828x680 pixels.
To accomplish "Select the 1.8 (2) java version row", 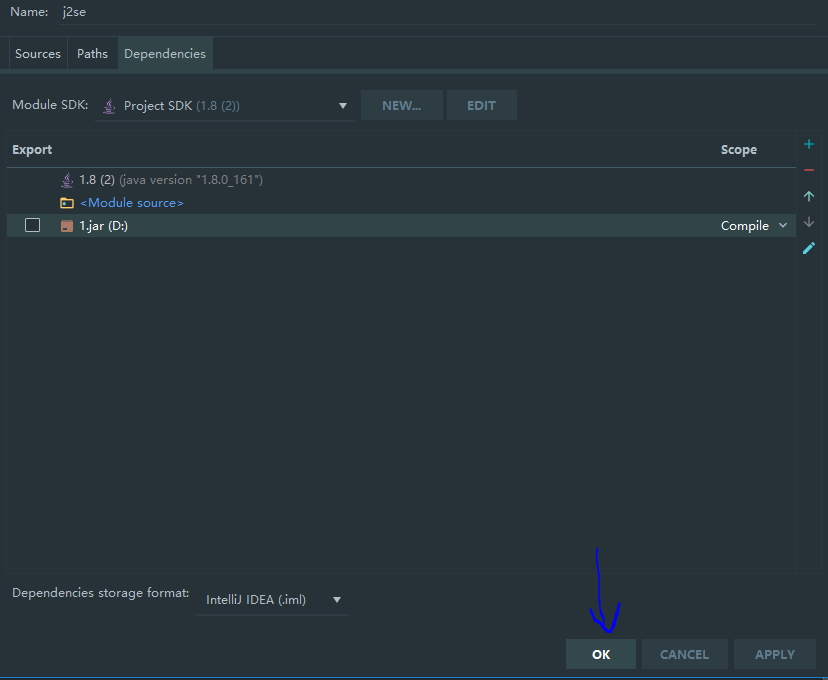I will (x=401, y=180).
